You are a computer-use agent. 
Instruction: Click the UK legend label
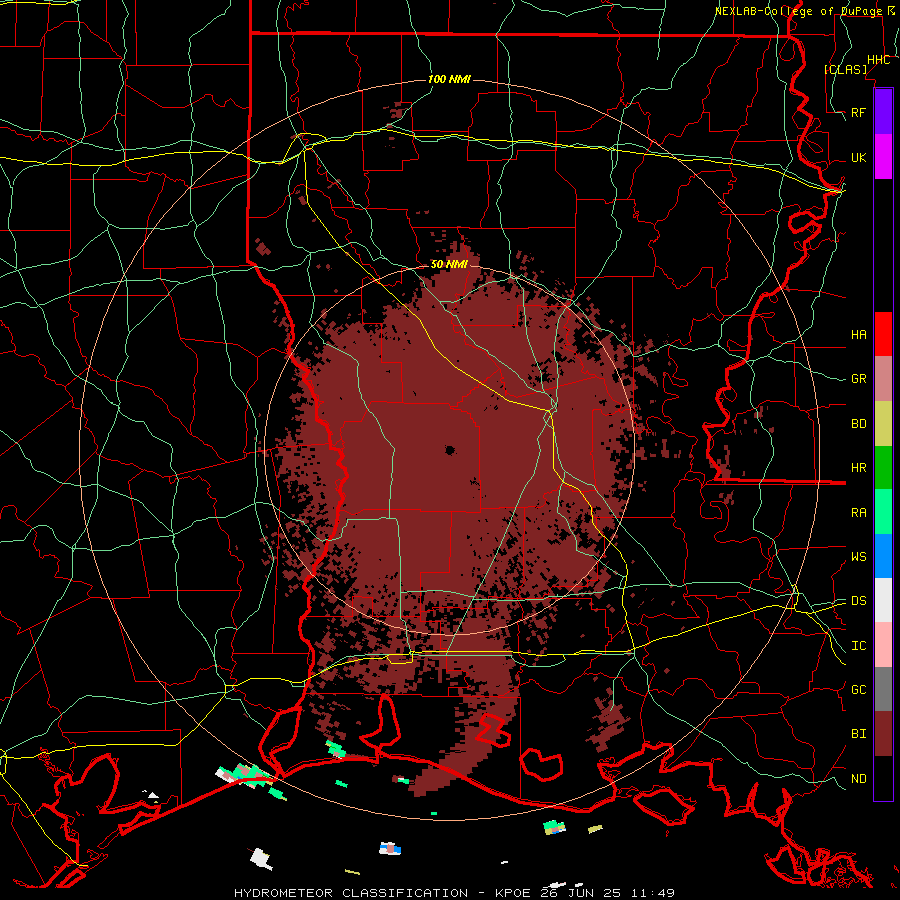pos(858,157)
